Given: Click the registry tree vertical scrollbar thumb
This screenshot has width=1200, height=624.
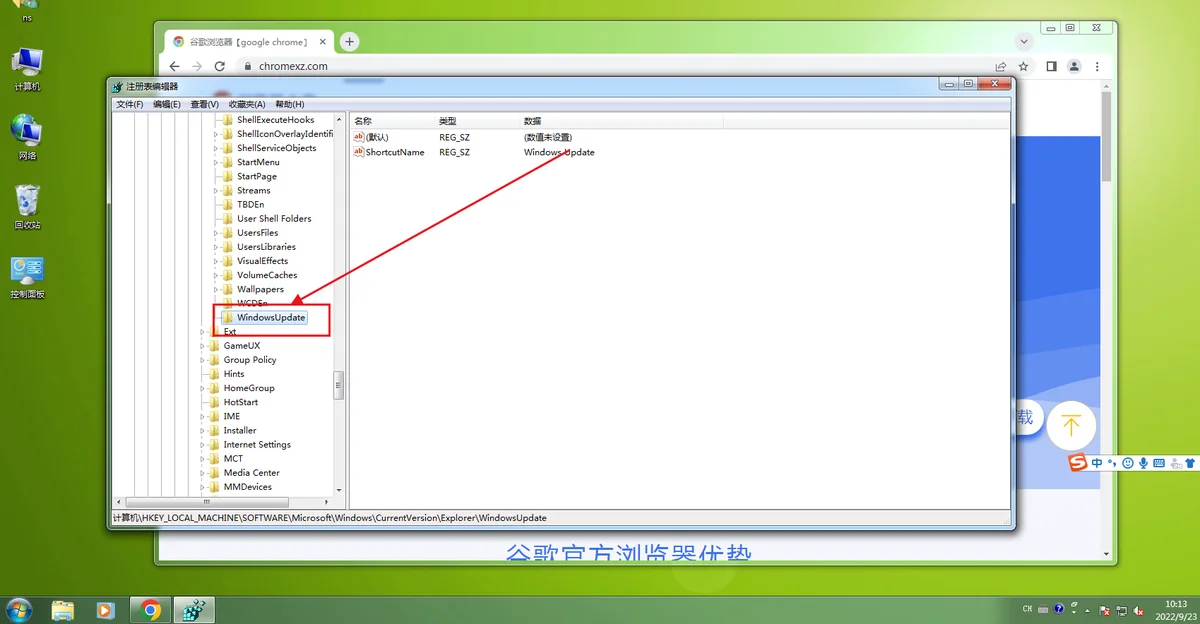Looking at the screenshot, I should 339,385.
